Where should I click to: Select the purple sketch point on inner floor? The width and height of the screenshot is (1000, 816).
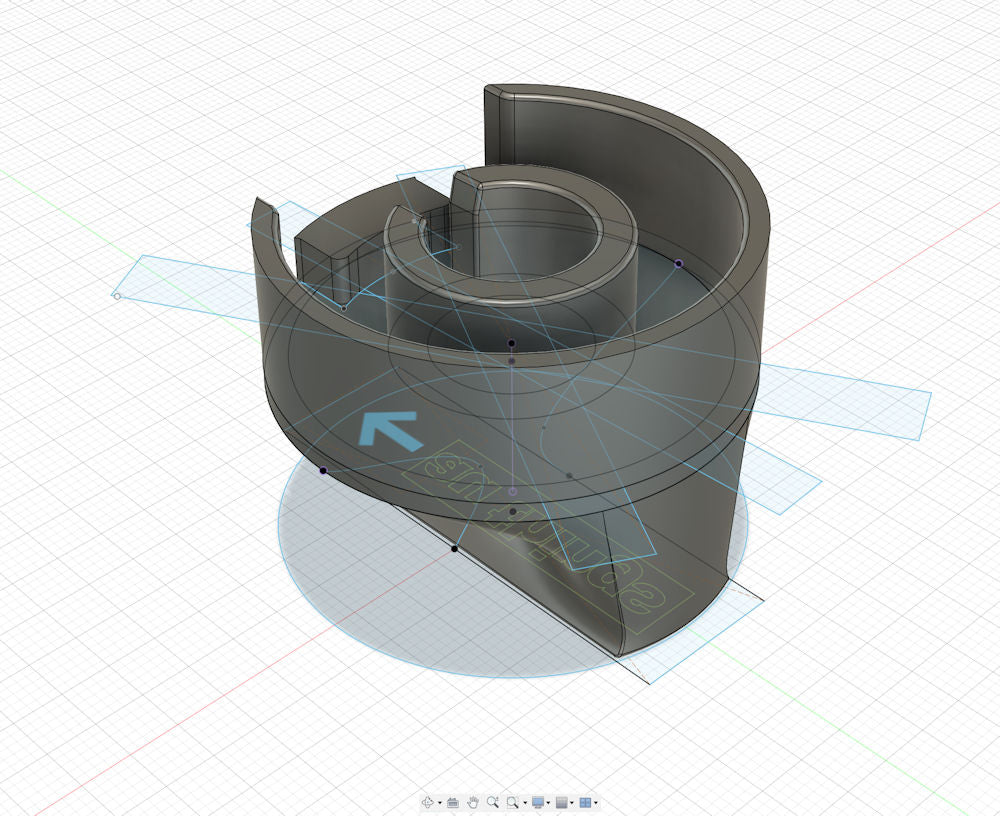click(x=679, y=263)
